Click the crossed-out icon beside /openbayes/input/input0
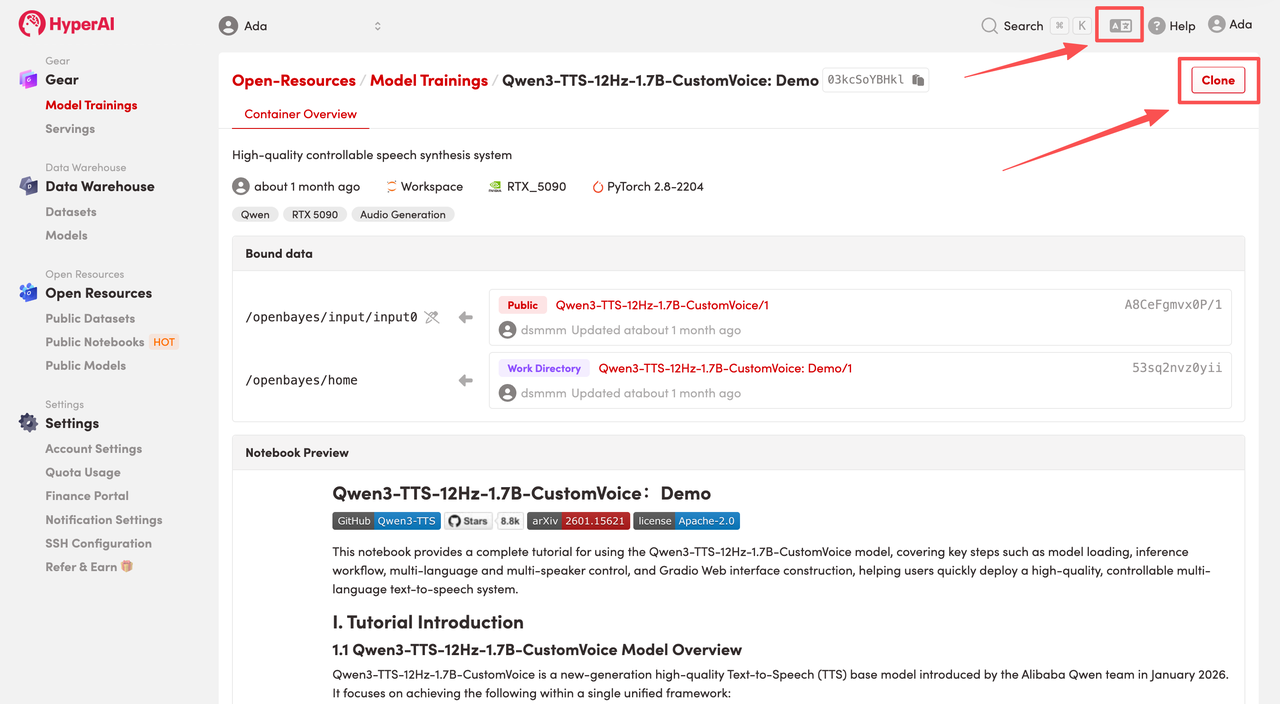 [x=432, y=317]
